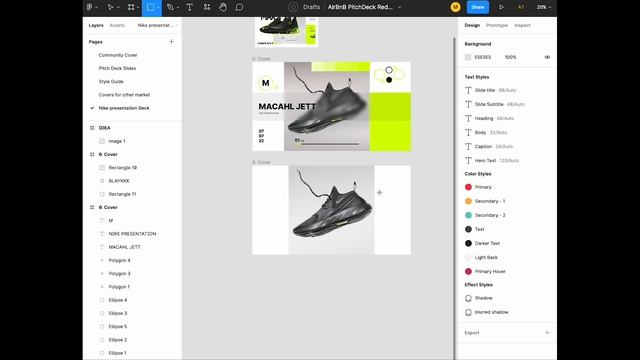Select the Text tool

point(189,7)
